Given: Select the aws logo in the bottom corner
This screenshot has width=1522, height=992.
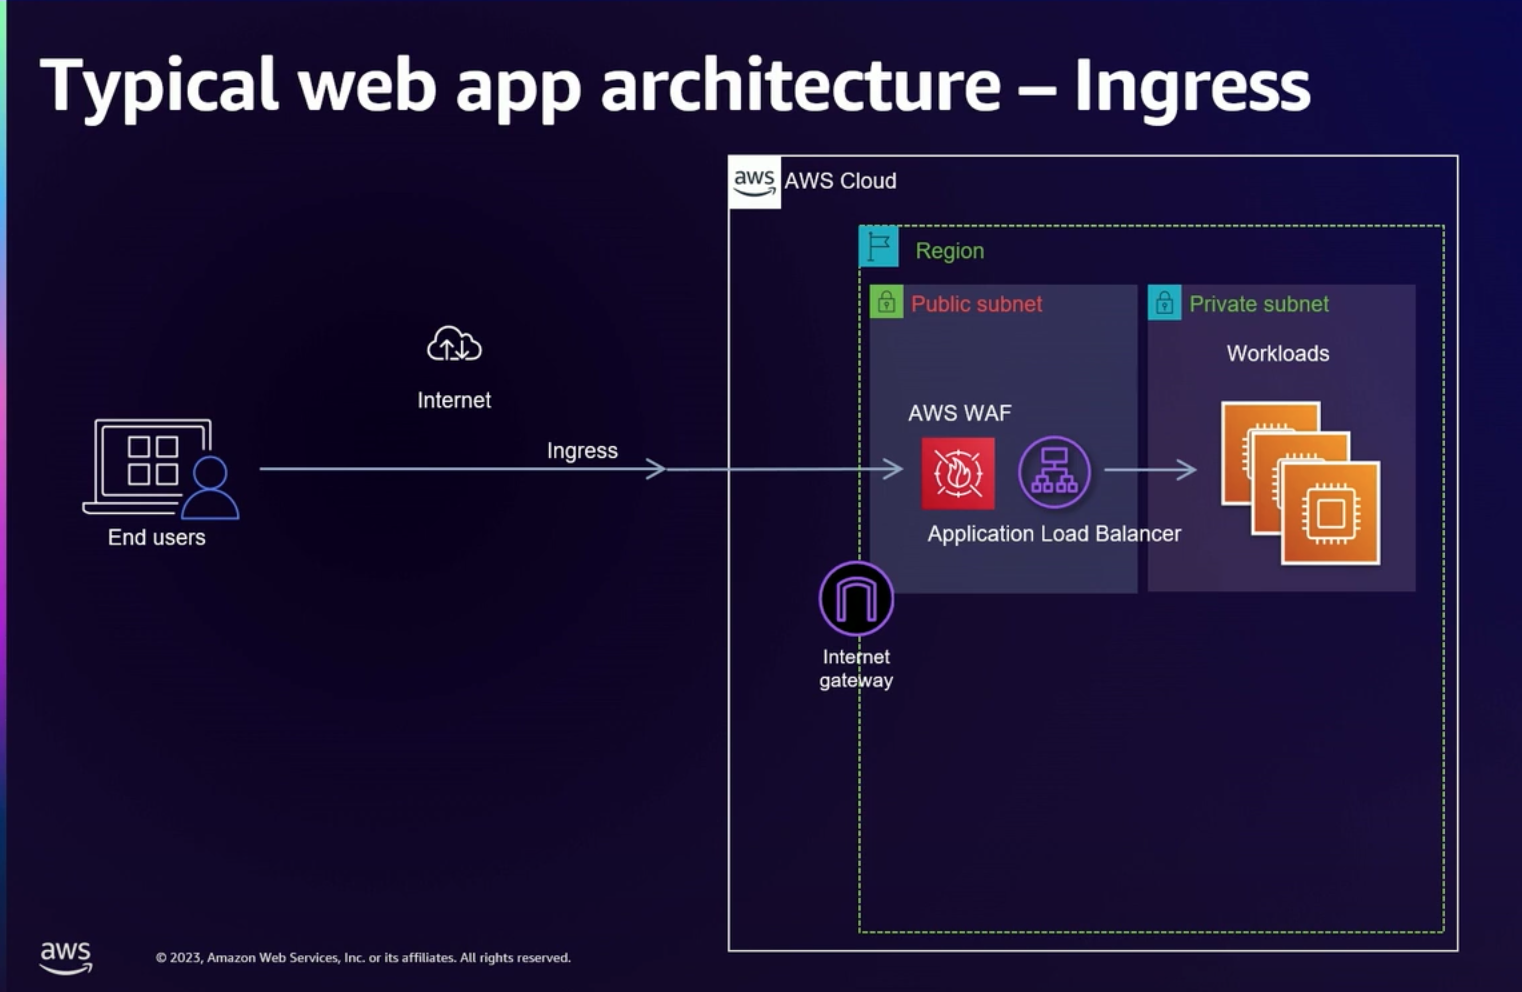Looking at the screenshot, I should [66, 958].
